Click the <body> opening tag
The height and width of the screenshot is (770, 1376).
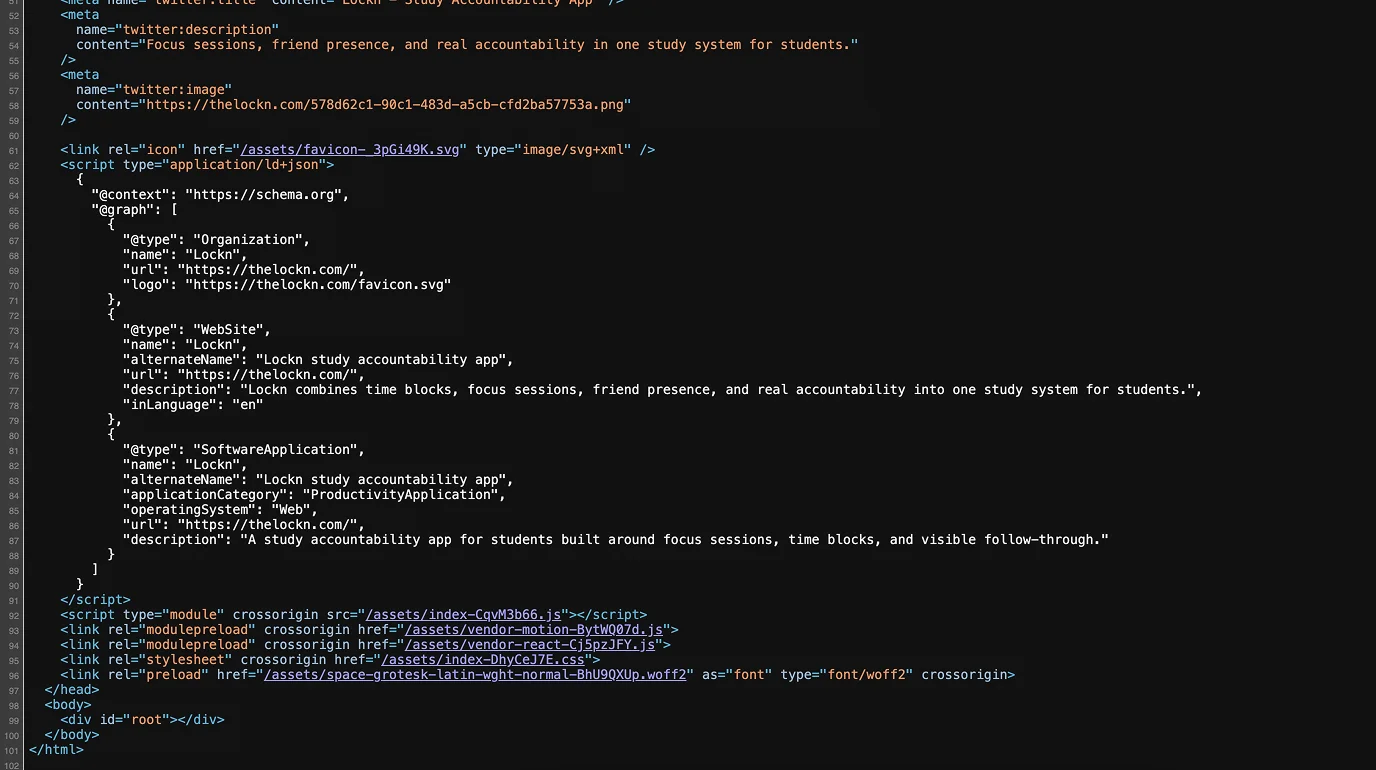tap(68, 705)
